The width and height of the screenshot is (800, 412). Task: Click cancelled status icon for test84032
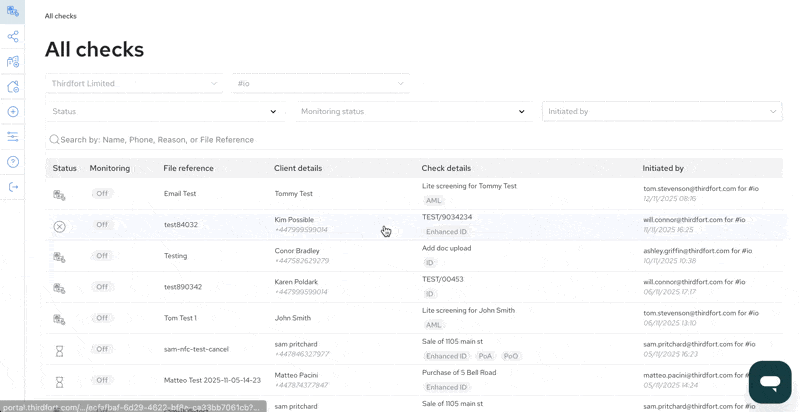tap(59, 227)
